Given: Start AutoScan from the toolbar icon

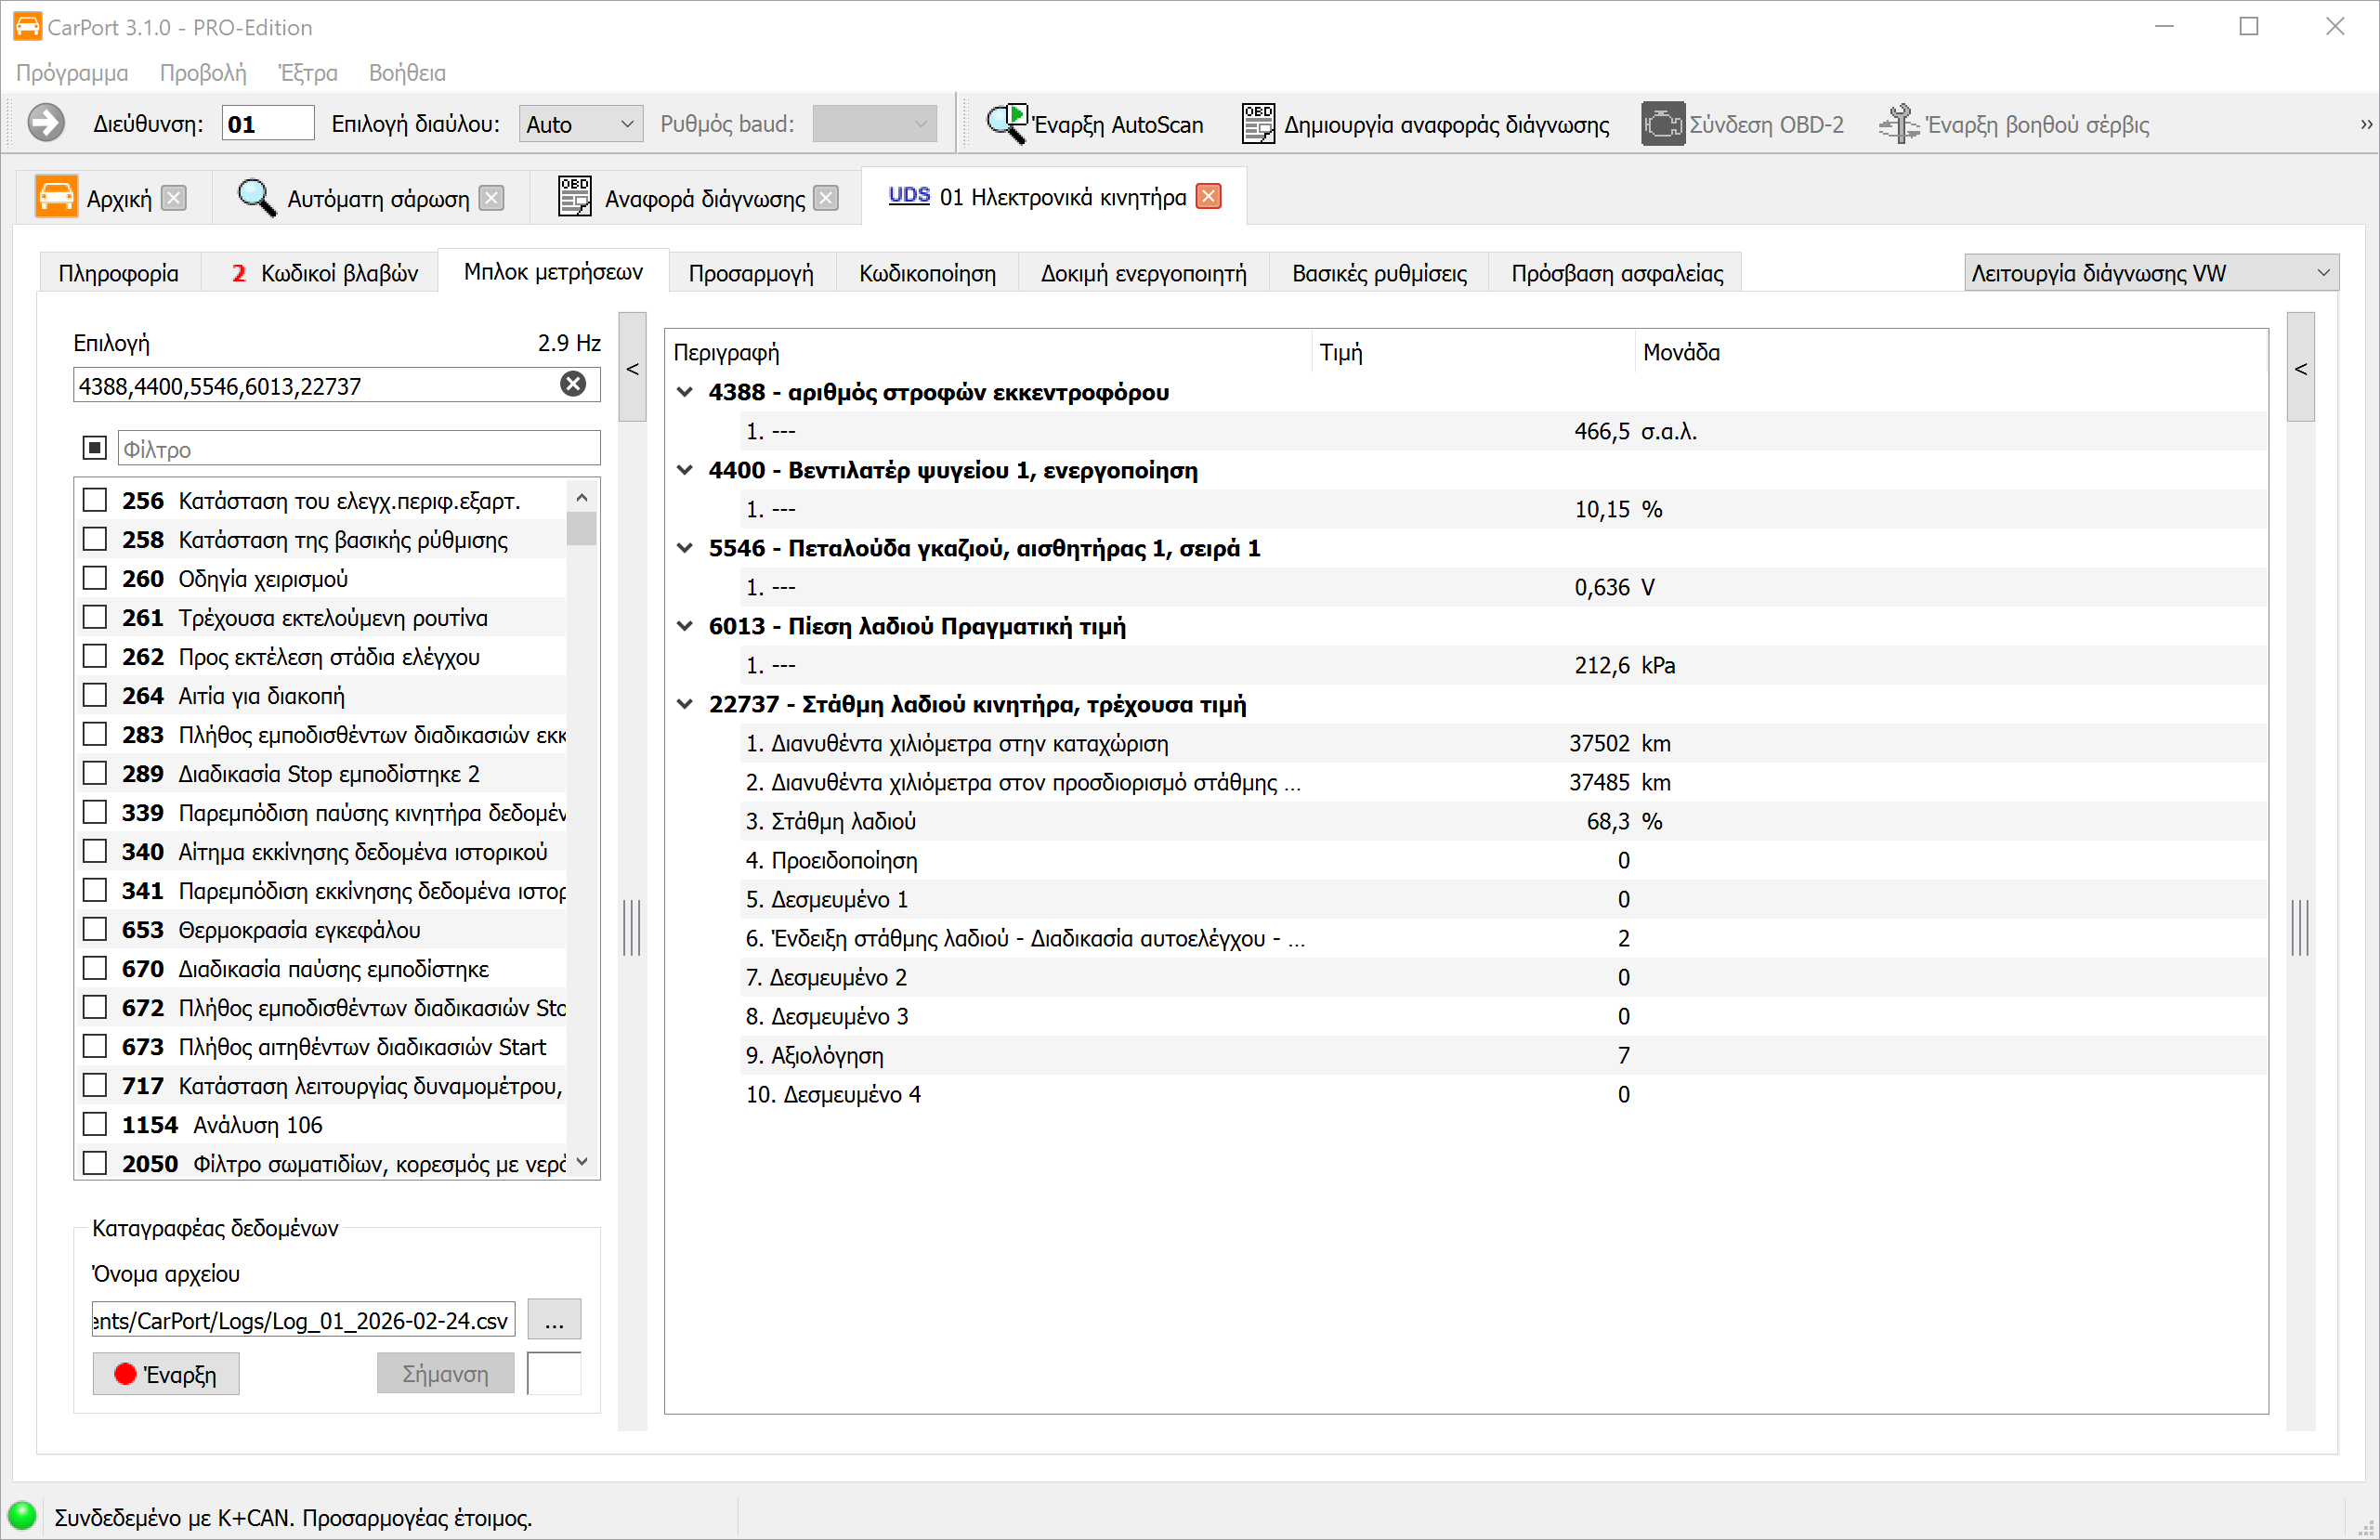Looking at the screenshot, I should pos(1006,124).
